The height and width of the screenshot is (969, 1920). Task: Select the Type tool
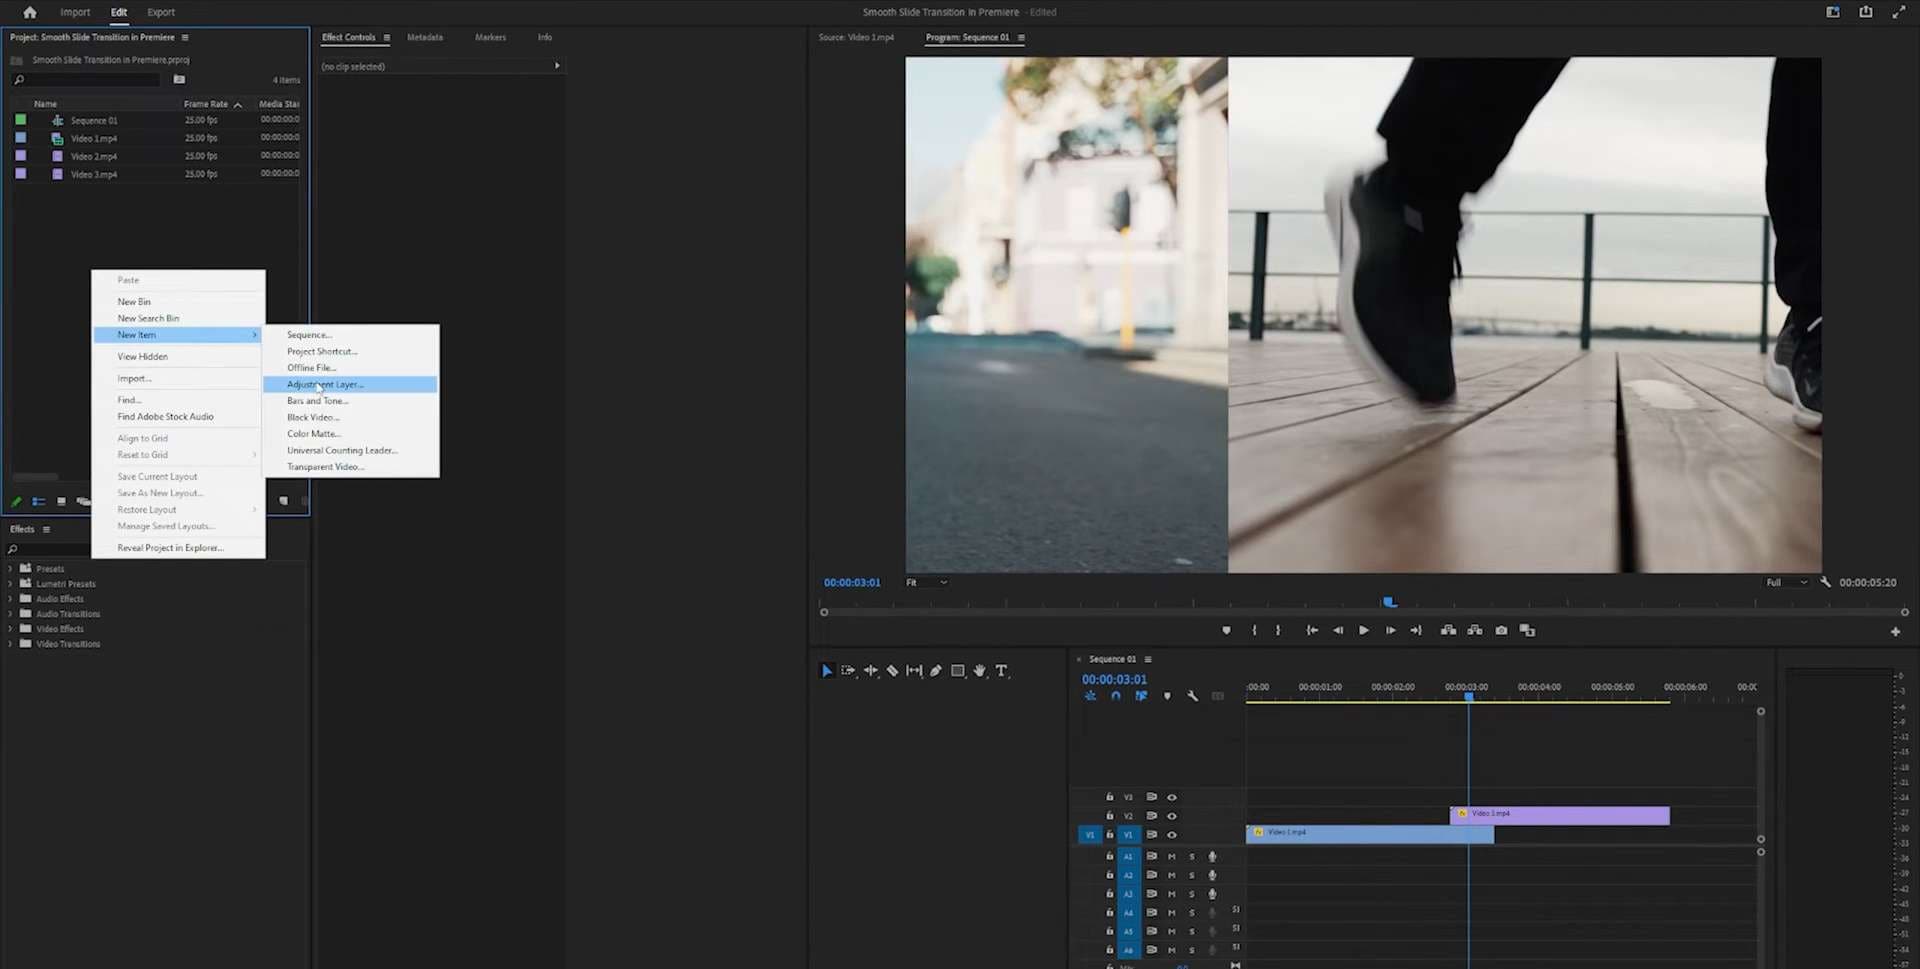tap(1001, 671)
